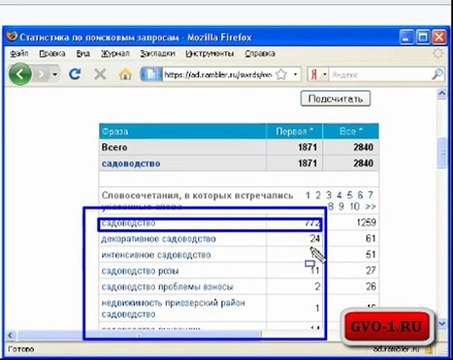Sort by the Первая column header
The image size is (453, 360).
tap(294, 131)
